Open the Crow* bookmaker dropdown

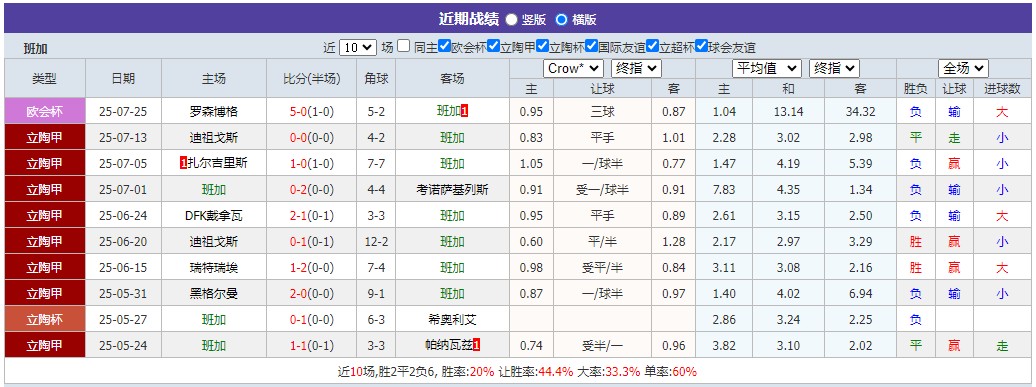tap(574, 68)
